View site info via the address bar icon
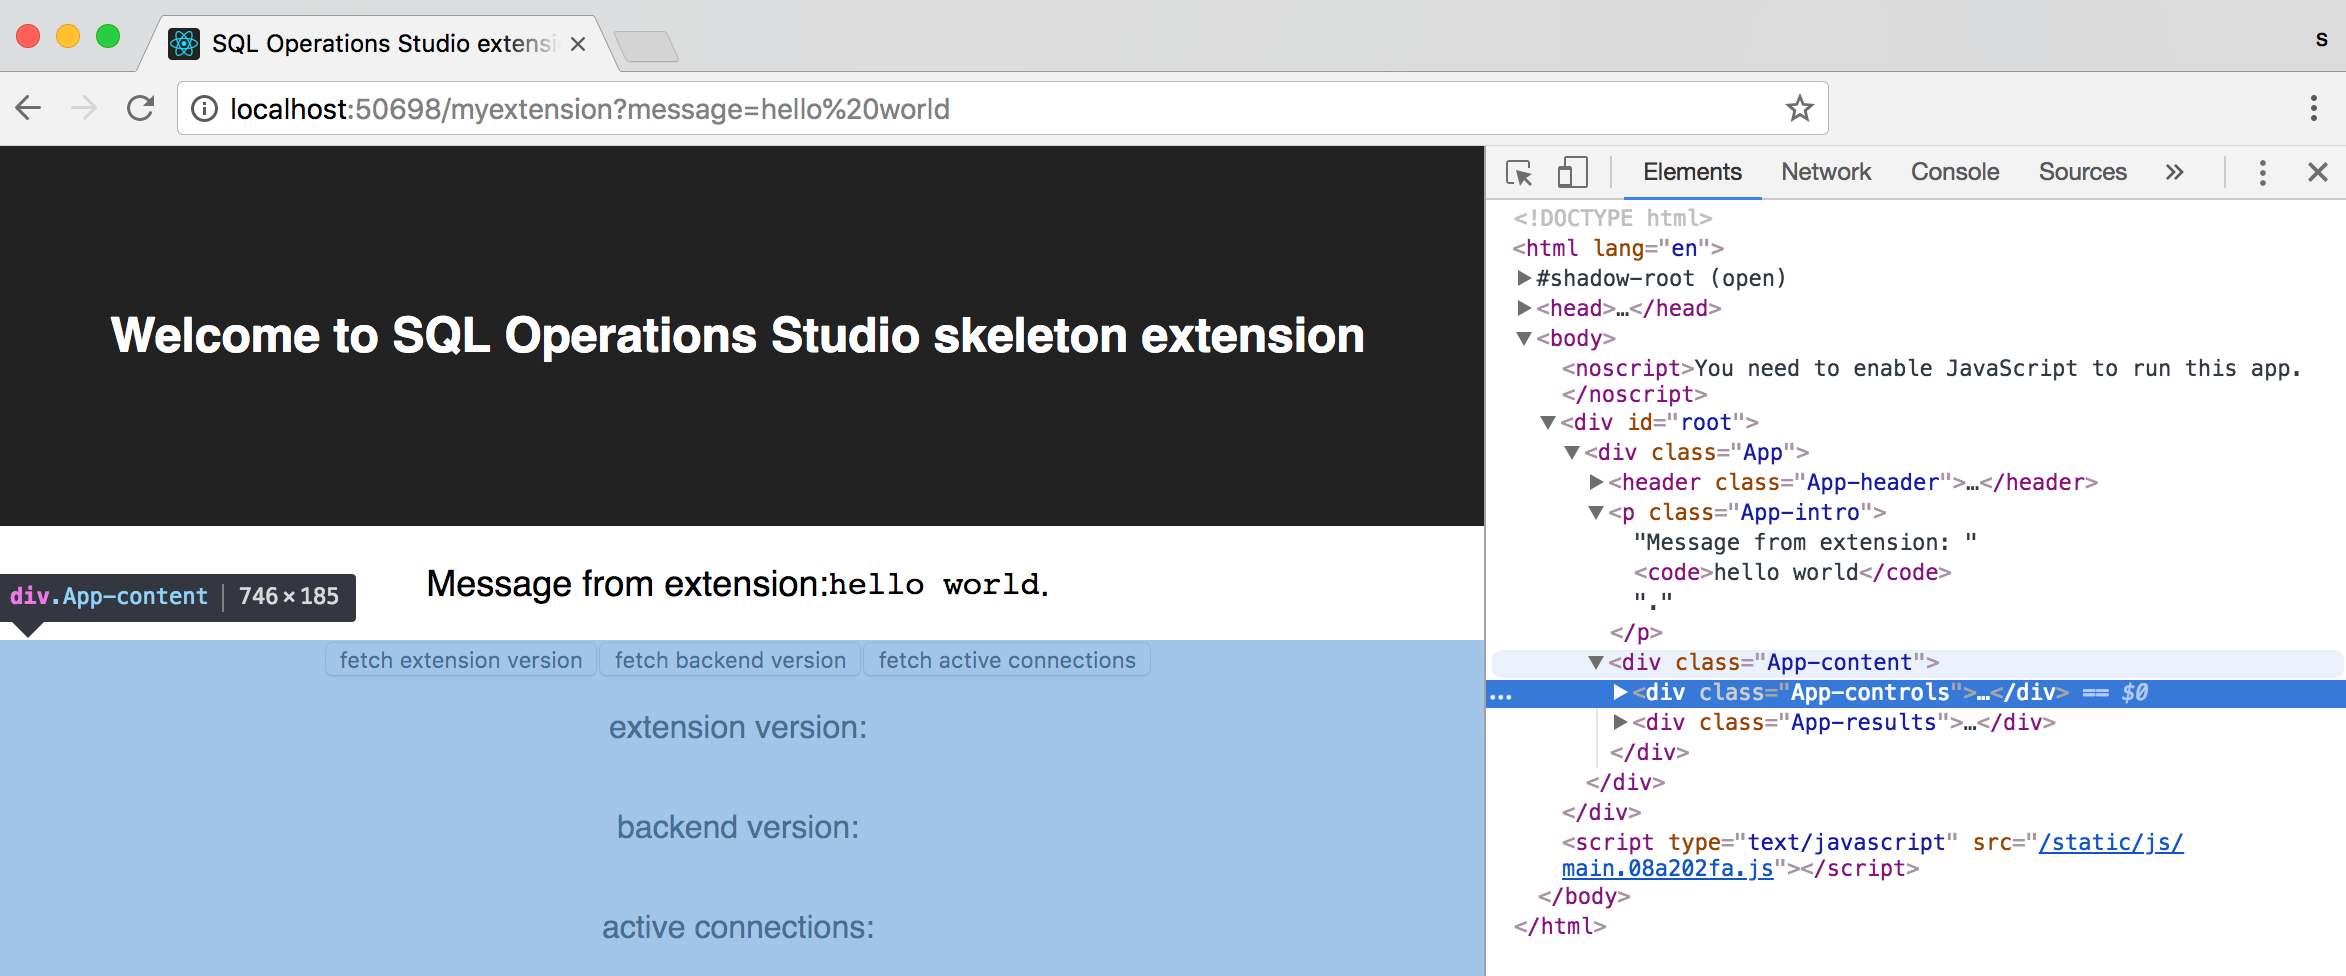Image resolution: width=2346 pixels, height=976 pixels. (x=204, y=108)
